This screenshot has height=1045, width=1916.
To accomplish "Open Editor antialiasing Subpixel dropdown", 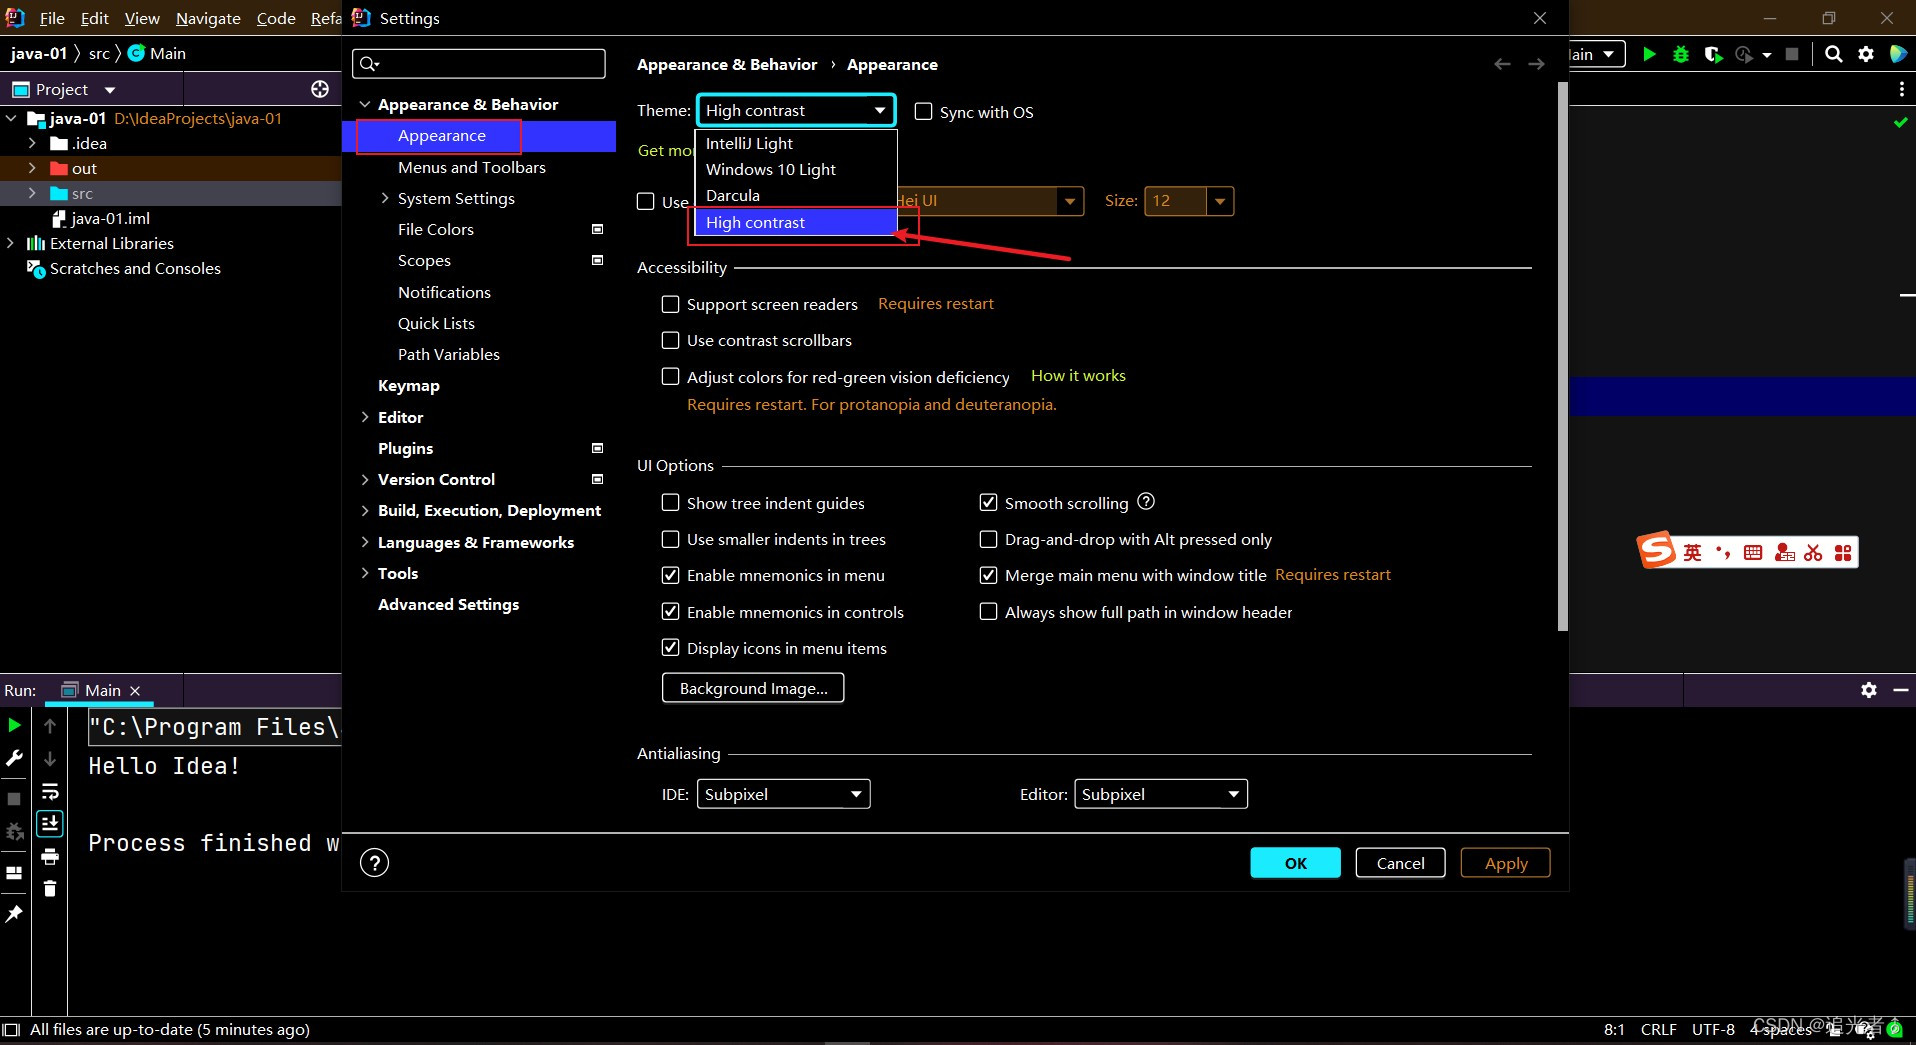I will coord(1161,794).
